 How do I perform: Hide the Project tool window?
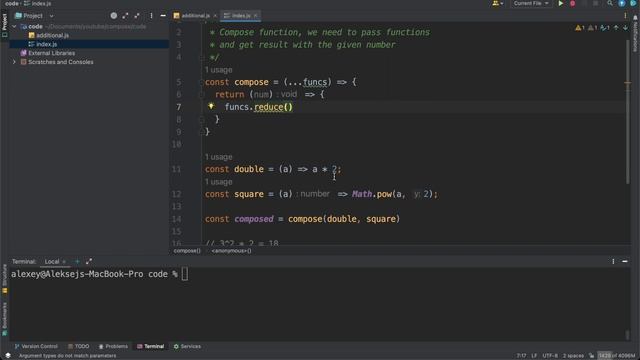[163, 16]
